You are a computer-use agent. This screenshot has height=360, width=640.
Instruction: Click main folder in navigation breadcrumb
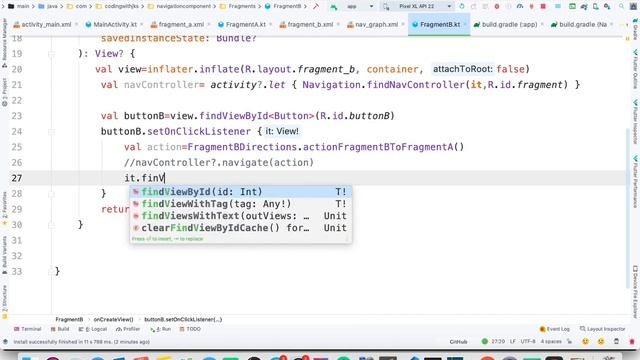click(x=19, y=7)
